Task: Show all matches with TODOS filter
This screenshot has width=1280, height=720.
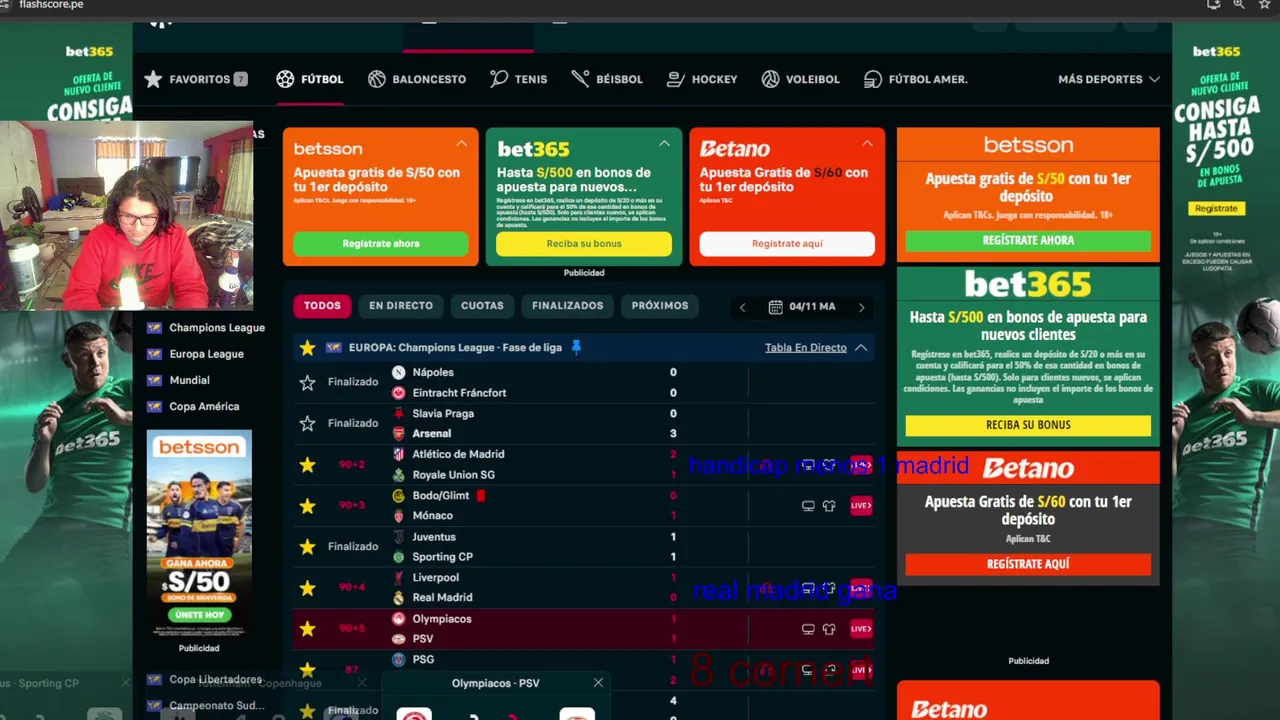Action: click(322, 306)
